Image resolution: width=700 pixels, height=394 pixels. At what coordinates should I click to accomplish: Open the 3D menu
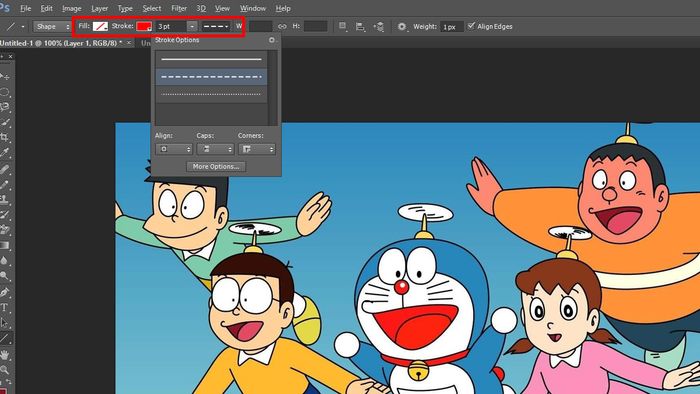coord(201,8)
